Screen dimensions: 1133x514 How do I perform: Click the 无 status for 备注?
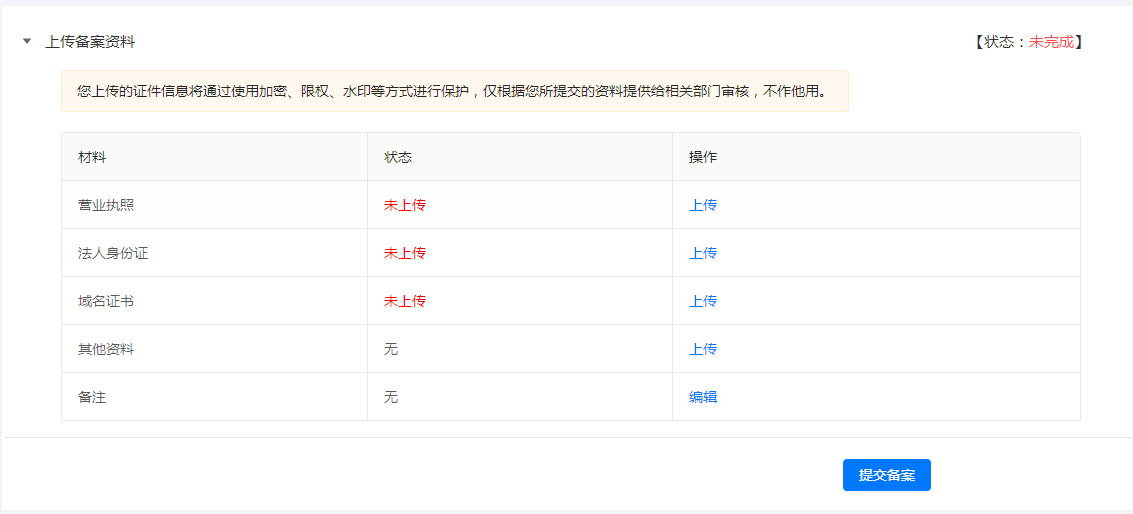point(391,397)
